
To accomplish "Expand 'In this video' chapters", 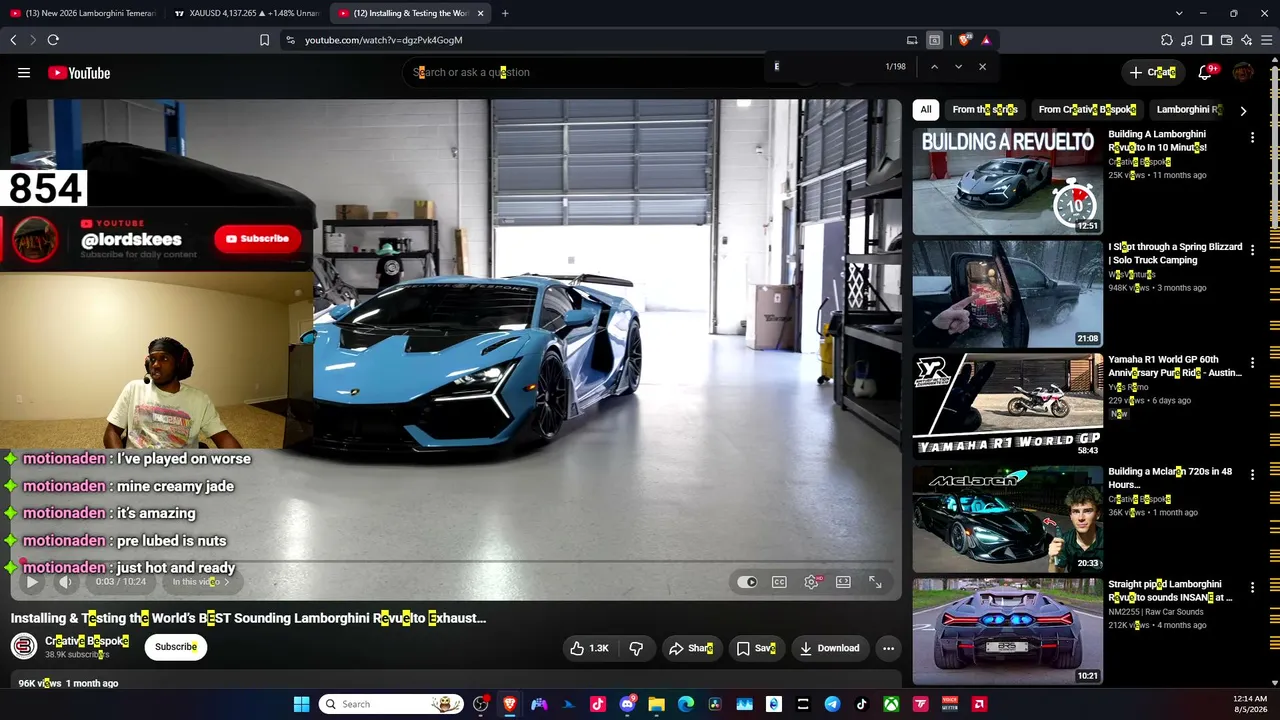I will pyautogui.click(x=201, y=582).
